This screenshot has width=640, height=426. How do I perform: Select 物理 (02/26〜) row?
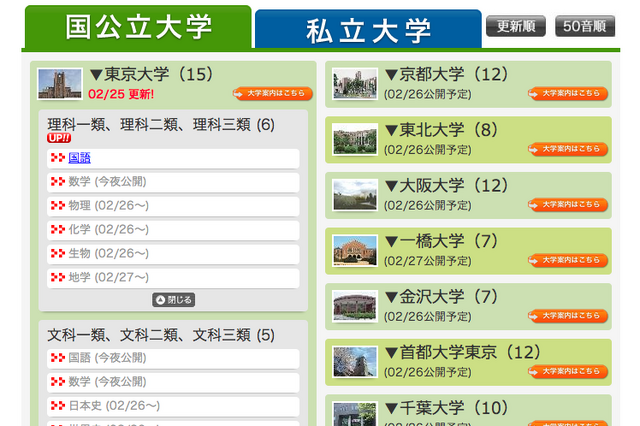coord(173,206)
